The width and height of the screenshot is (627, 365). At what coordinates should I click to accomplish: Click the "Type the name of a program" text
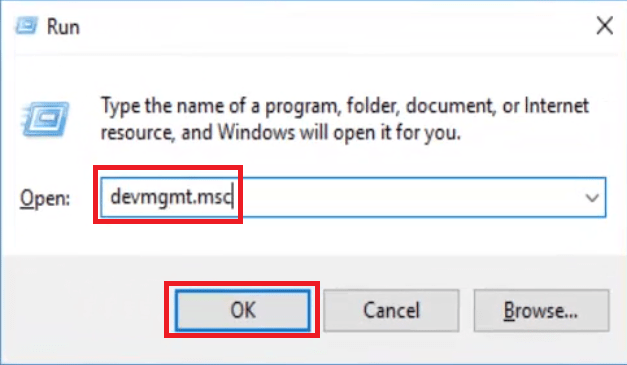pos(221,106)
